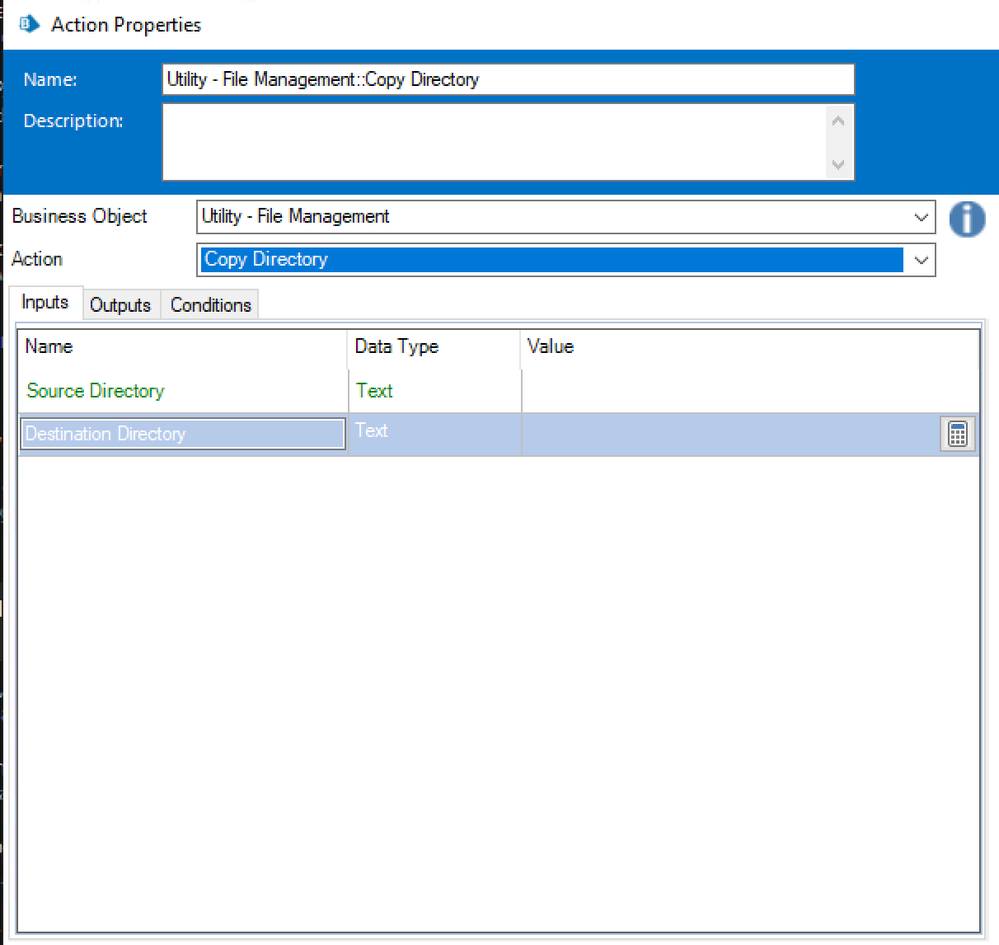Select the Inputs tab

[45, 303]
